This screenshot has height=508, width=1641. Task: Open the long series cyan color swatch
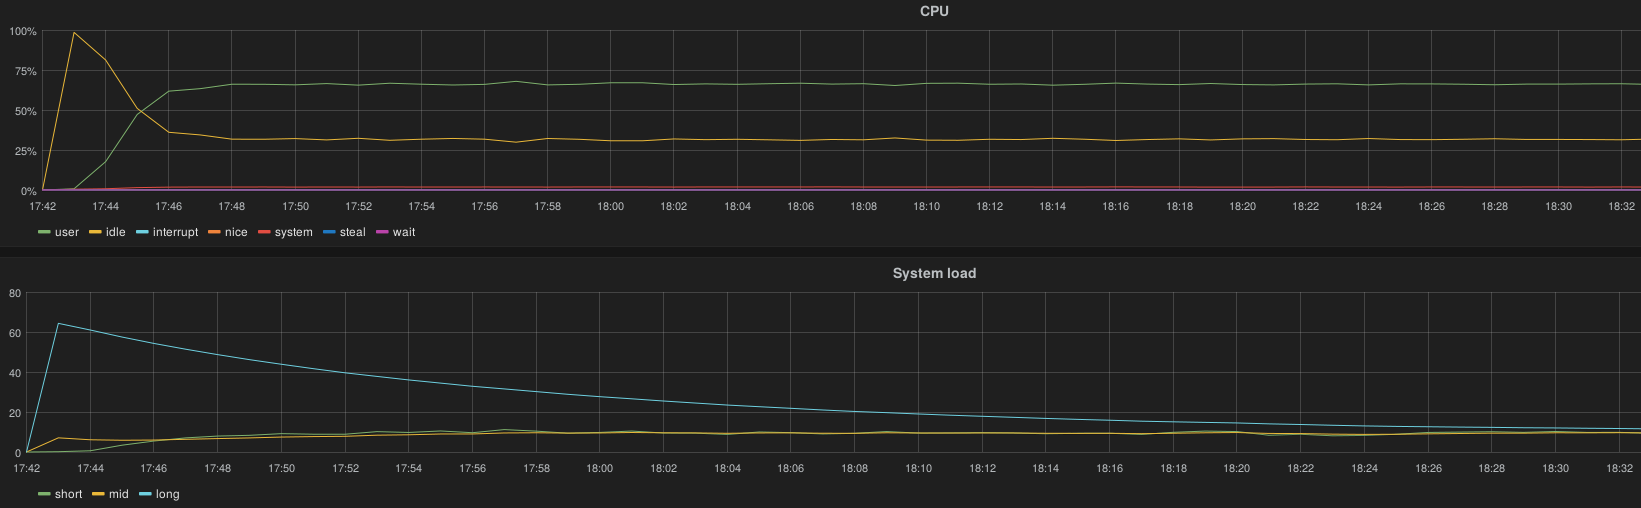144,494
